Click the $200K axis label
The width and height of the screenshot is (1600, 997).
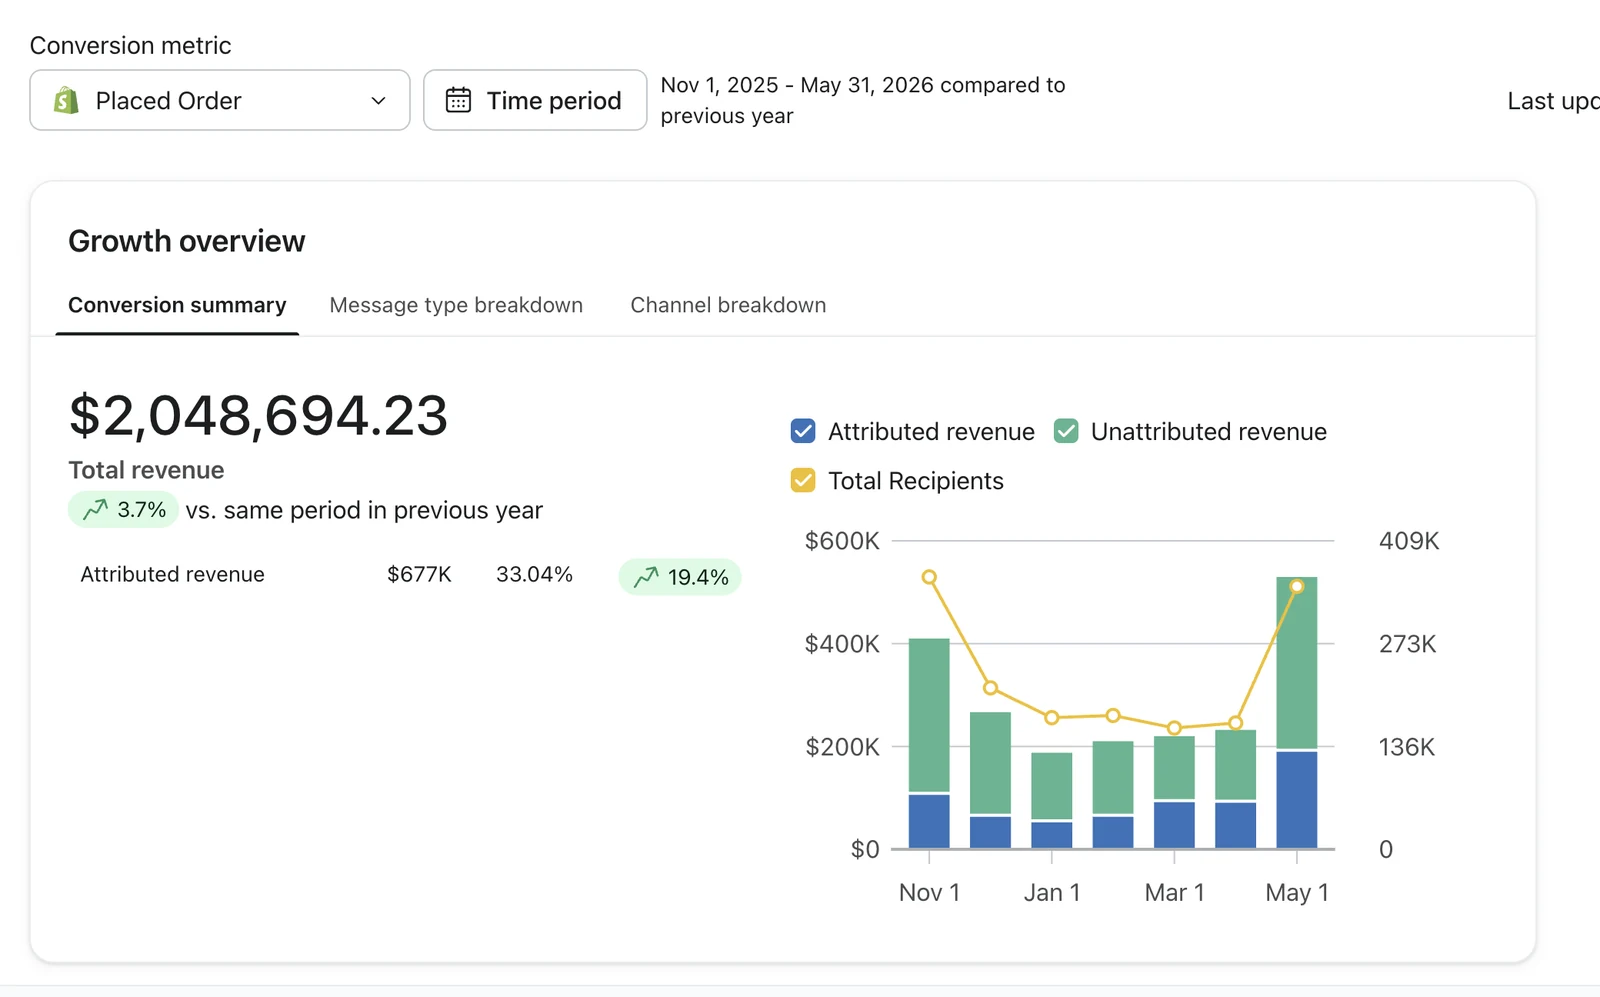pyautogui.click(x=842, y=747)
